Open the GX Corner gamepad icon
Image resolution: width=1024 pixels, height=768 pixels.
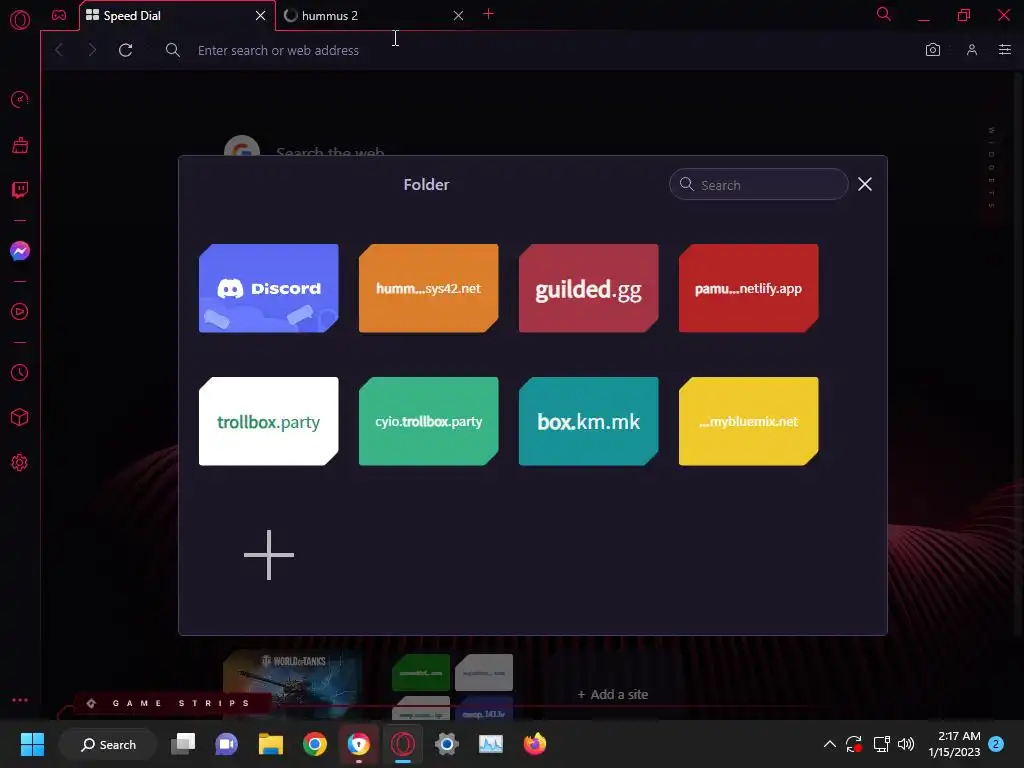click(59, 15)
